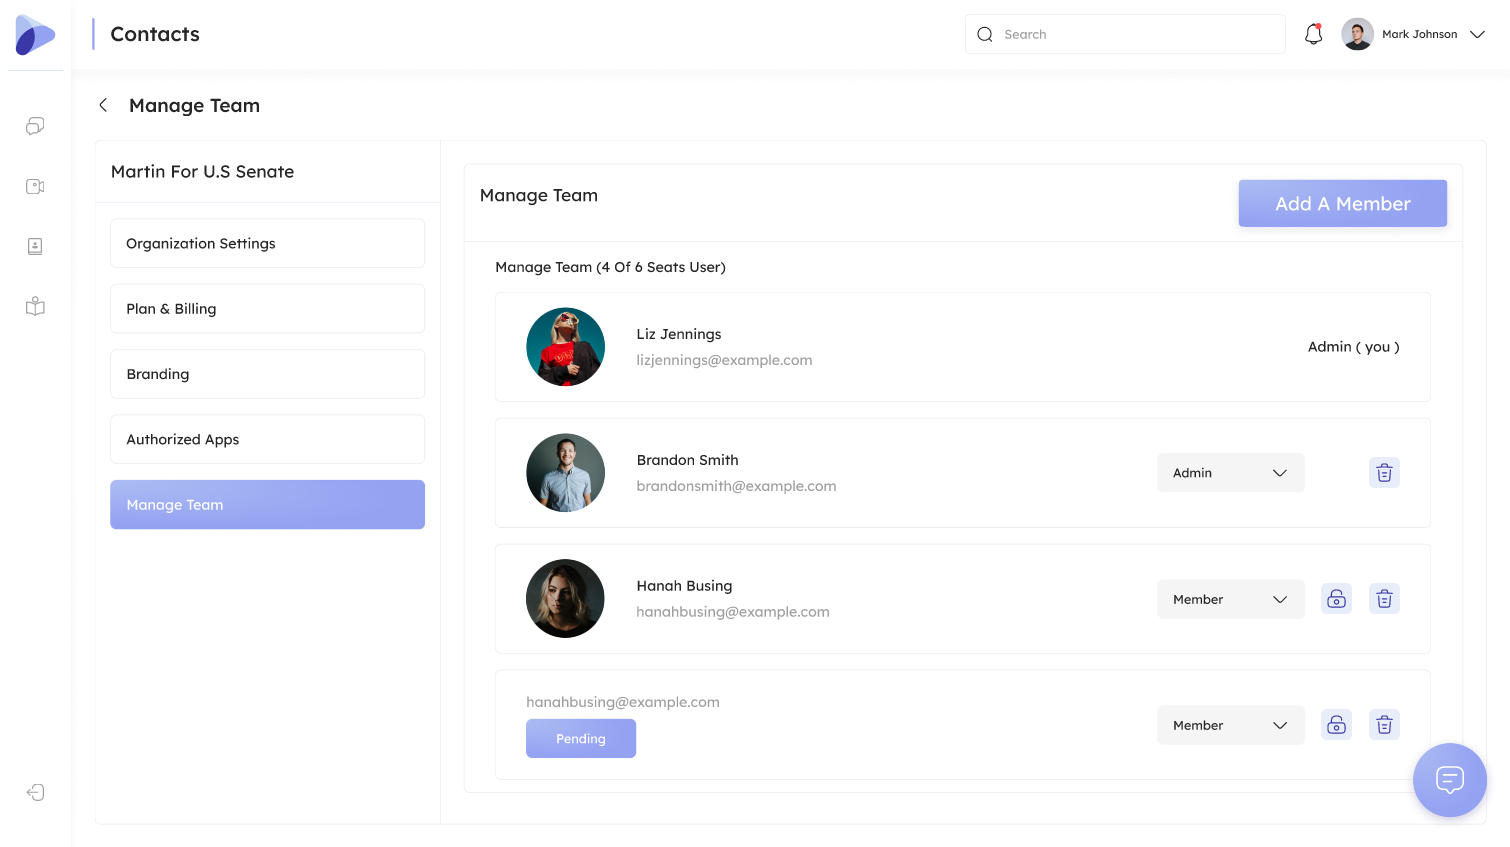This screenshot has width=1510, height=847.
Task: Click lizjennings@example.com email
Action: pos(724,360)
